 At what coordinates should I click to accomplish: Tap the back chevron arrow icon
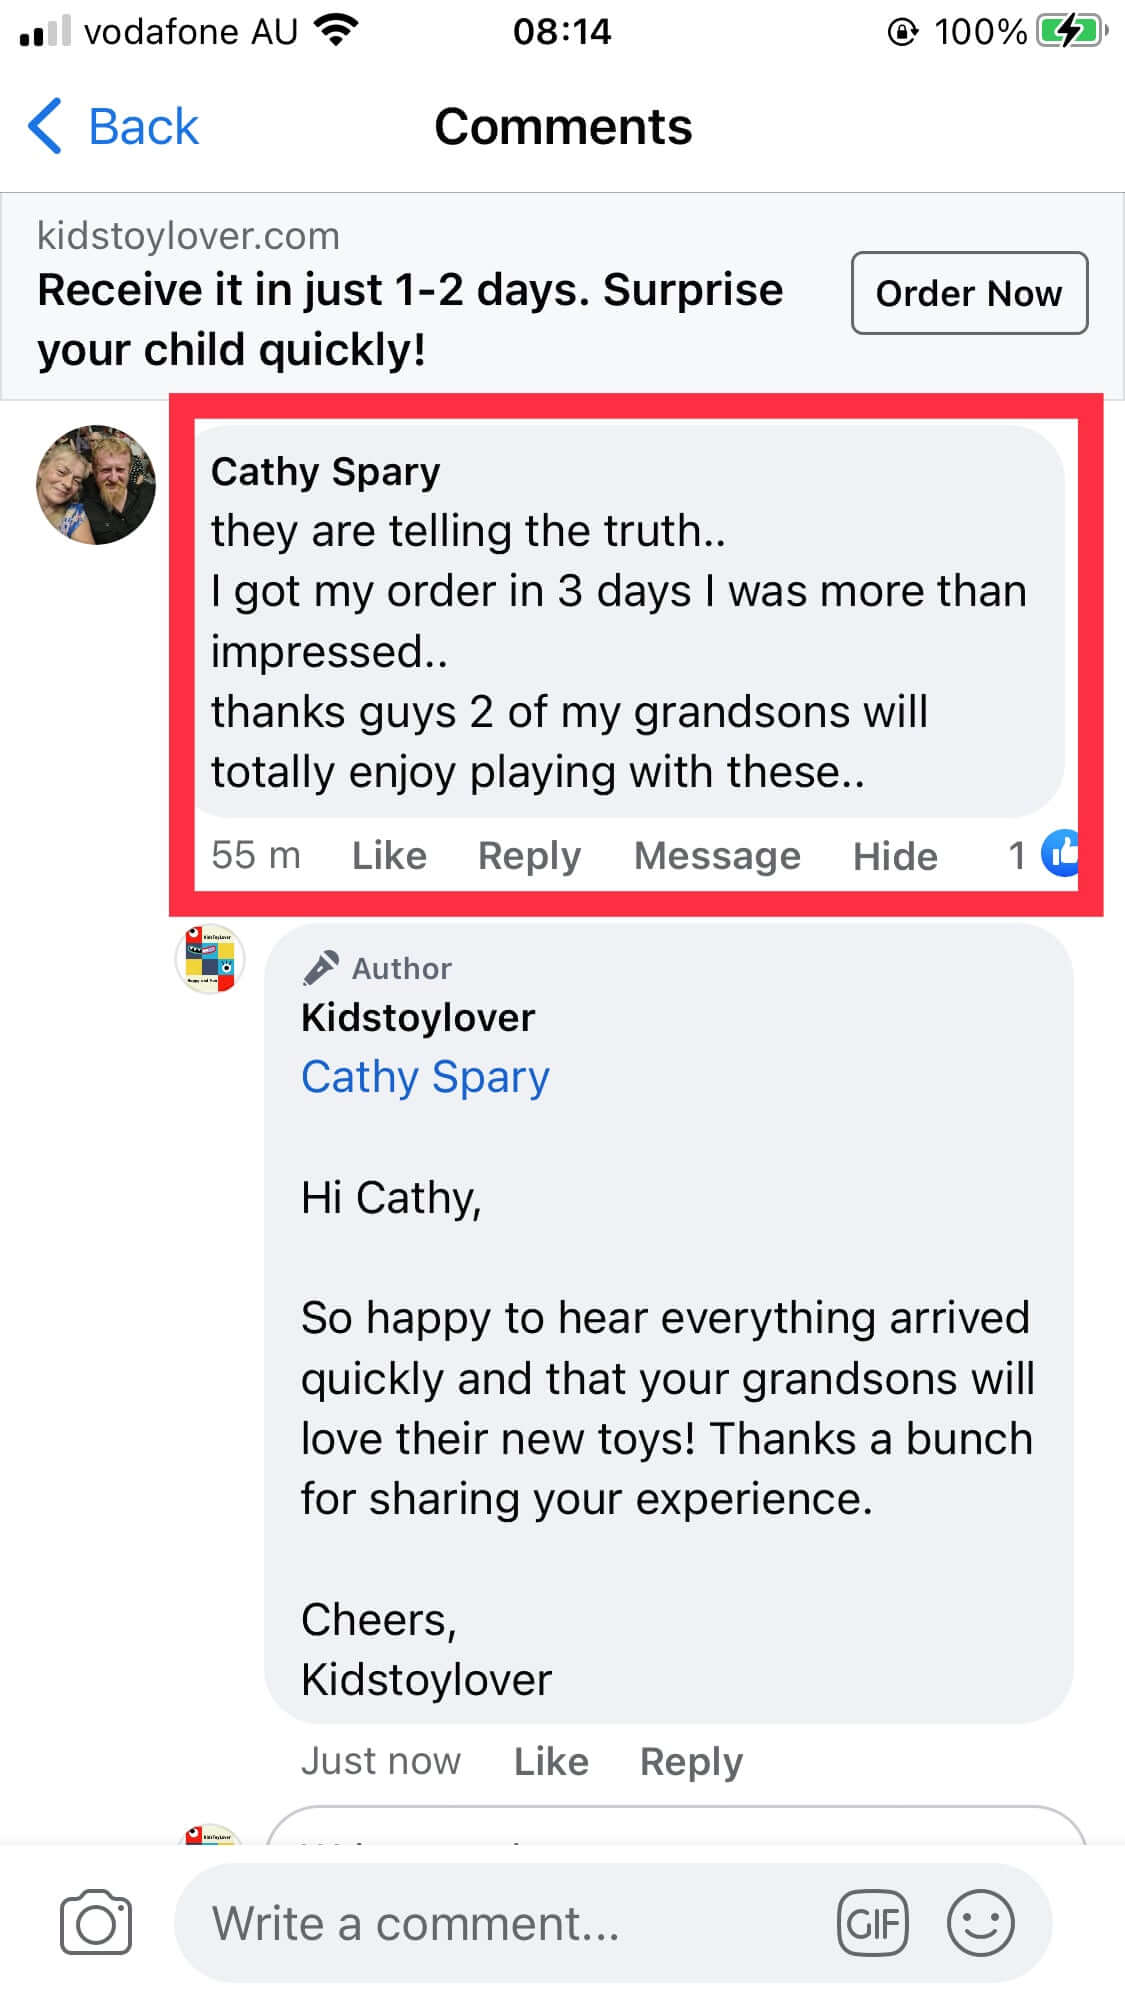tap(46, 127)
